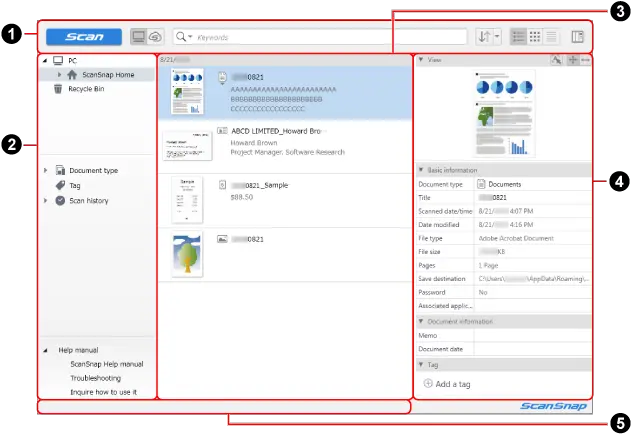Select the receipt Sample thumbnail

[187, 200]
